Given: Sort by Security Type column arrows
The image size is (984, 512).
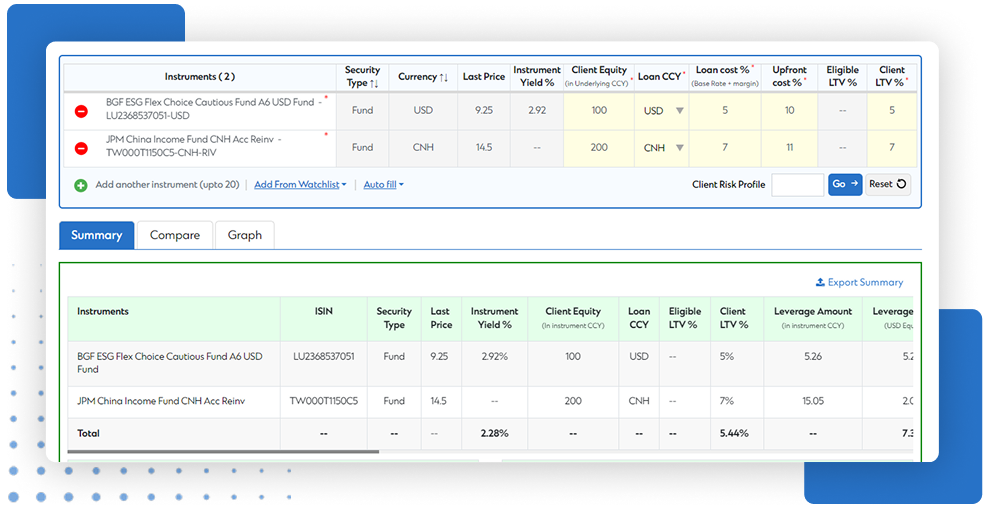Looking at the screenshot, I should point(374,83).
